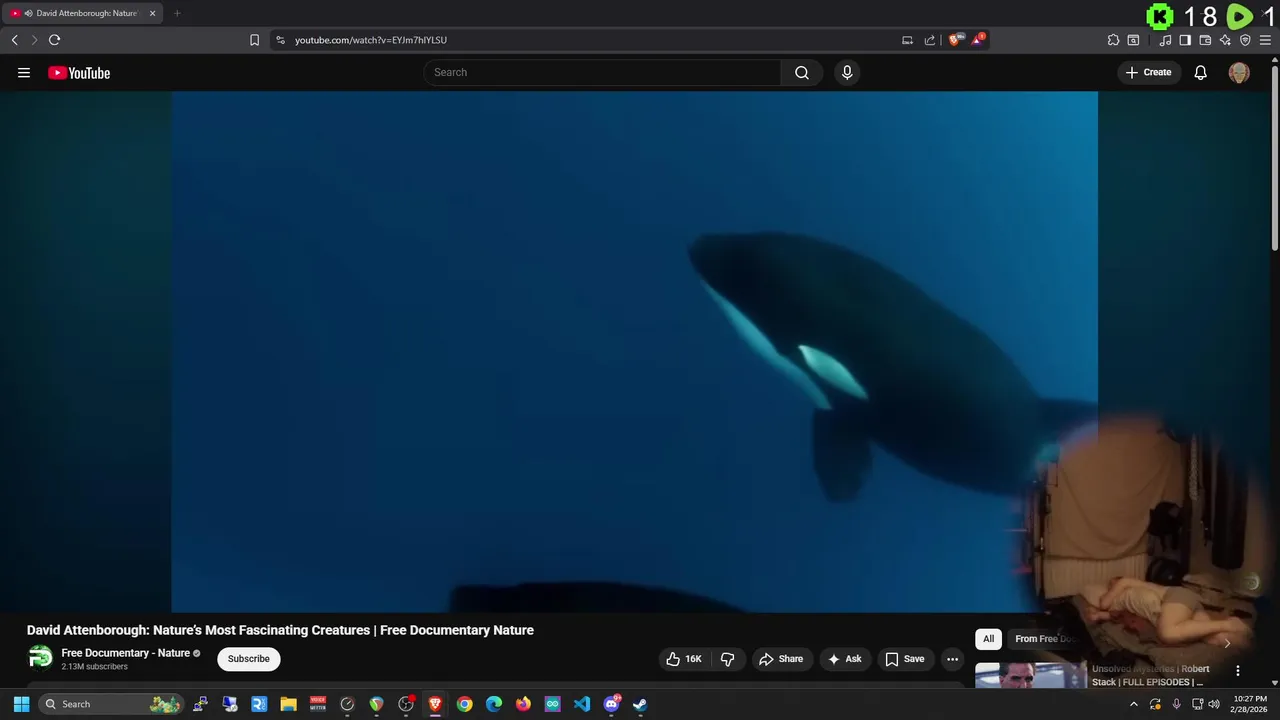Screen dimensions: 1280x720
Task: Like the video with 16K likes
Action: 685,659
